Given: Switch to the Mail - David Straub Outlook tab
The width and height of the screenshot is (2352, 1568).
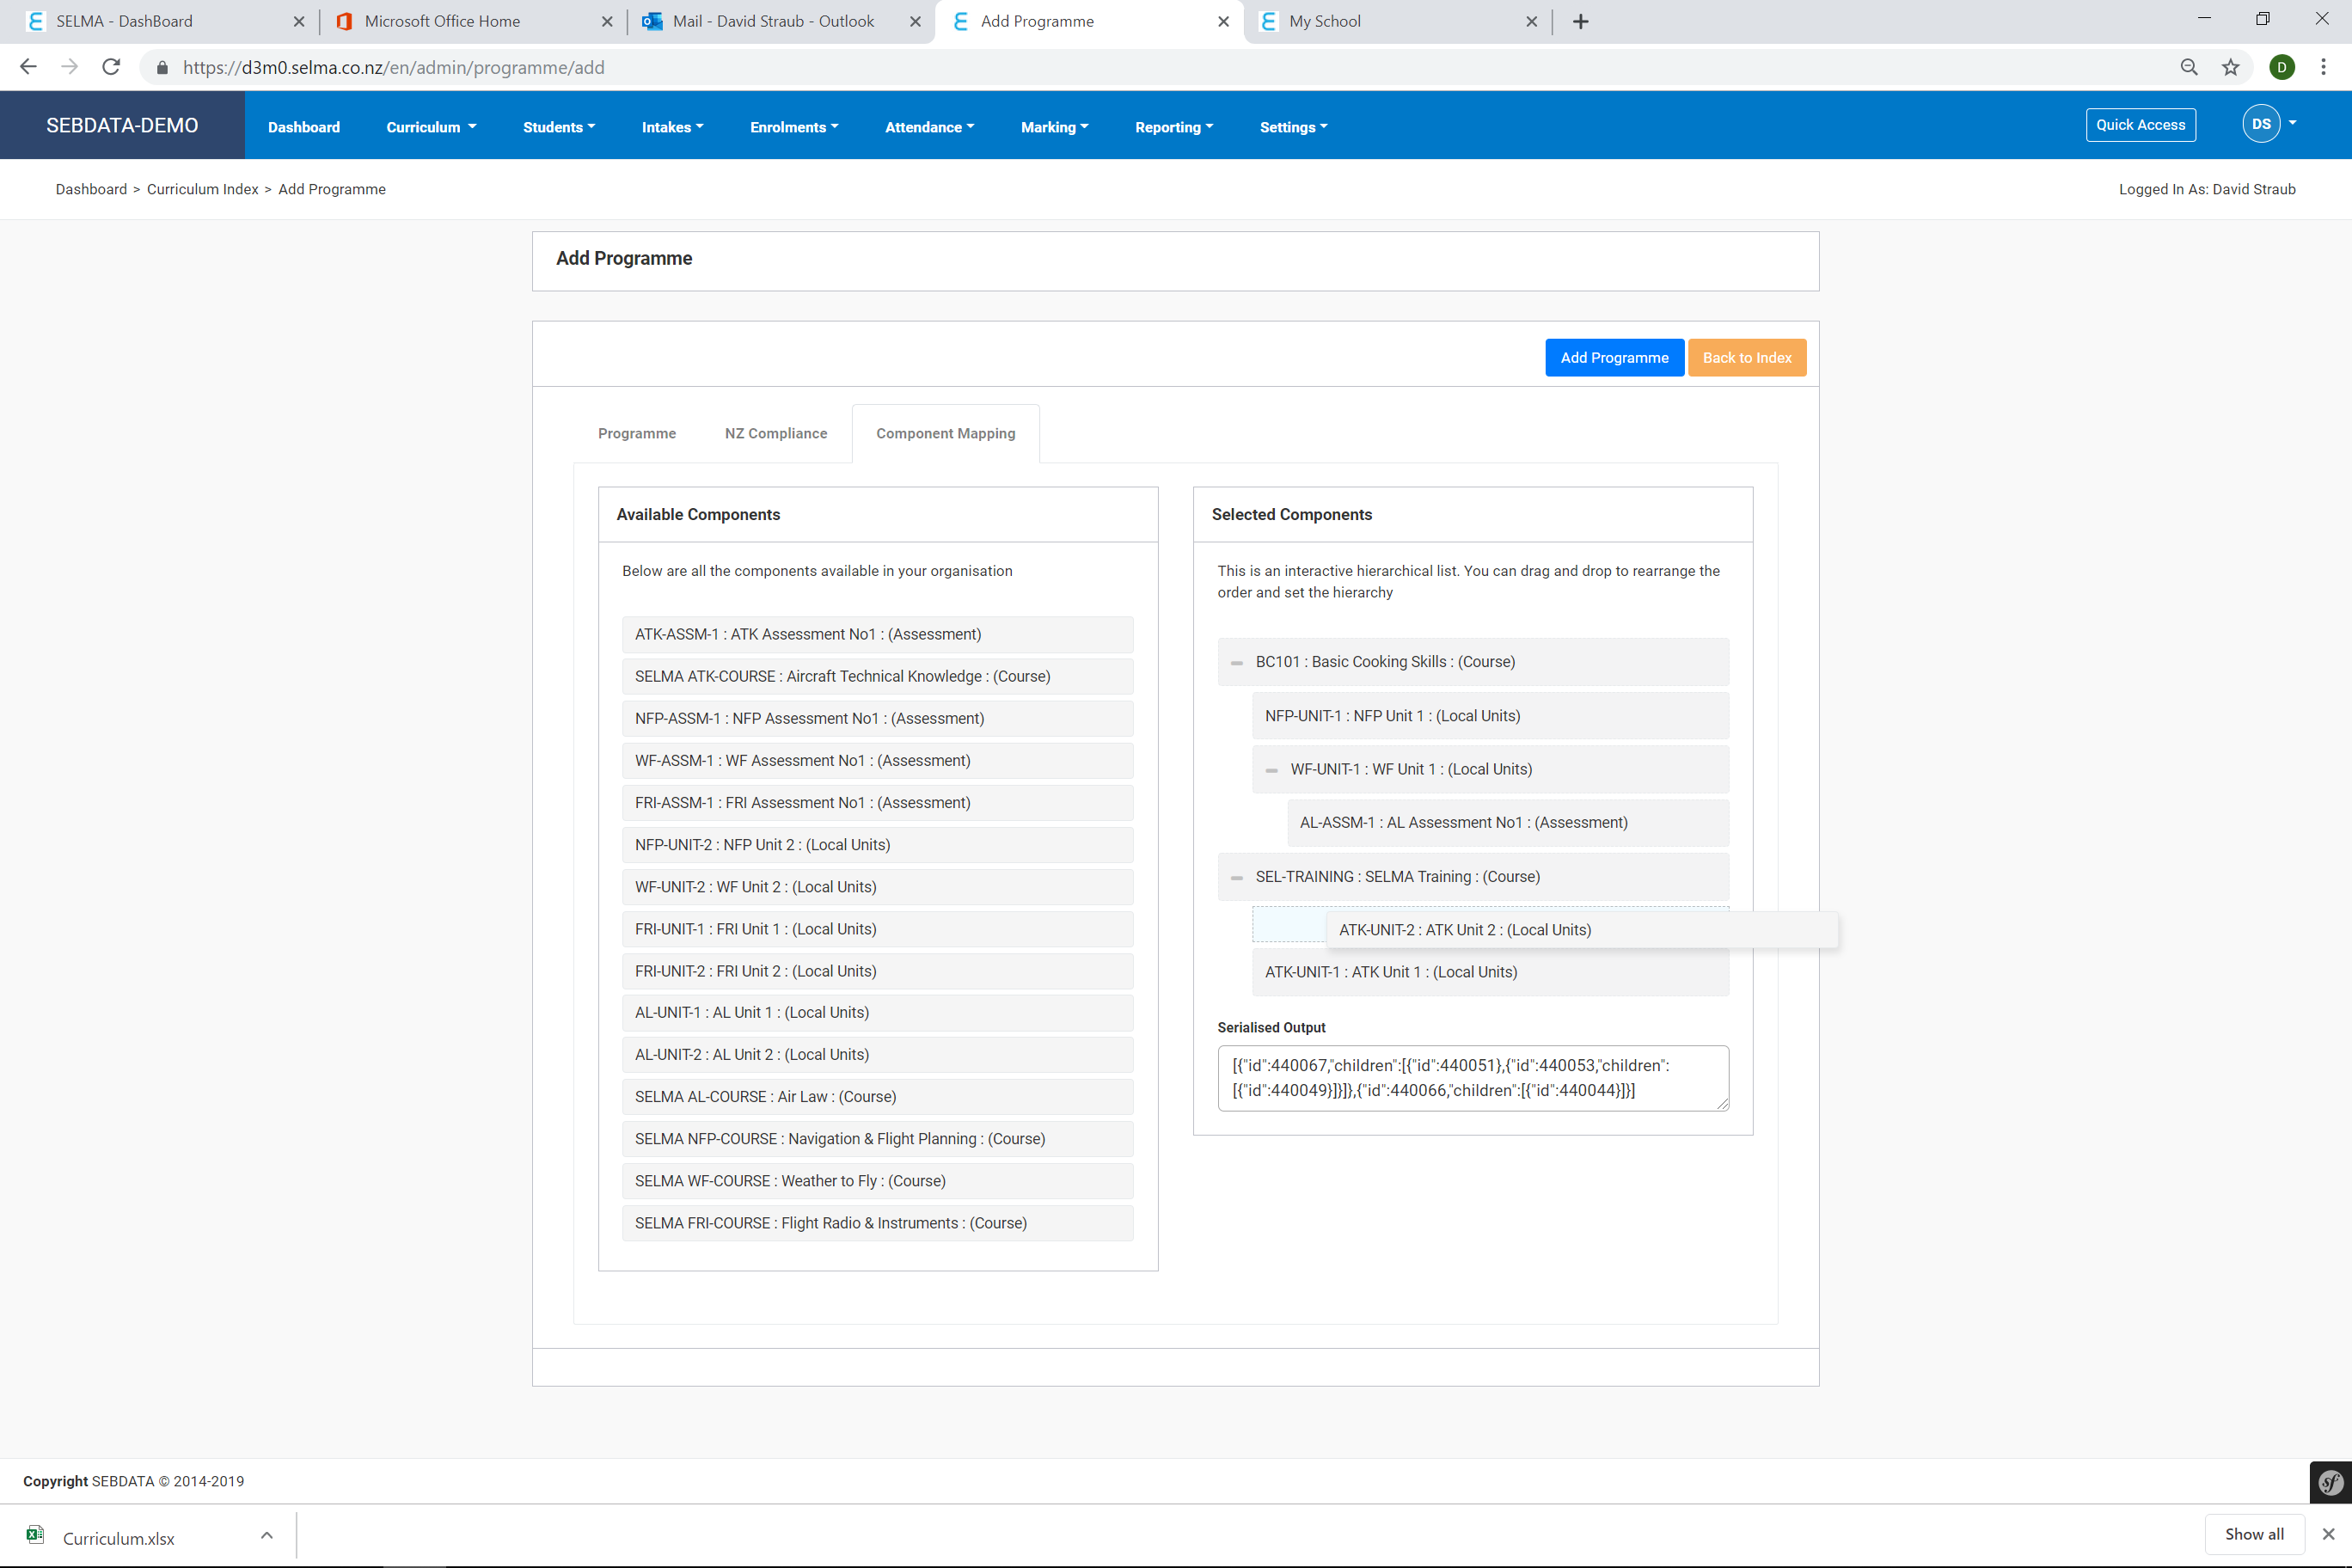Looking at the screenshot, I should tap(772, 21).
